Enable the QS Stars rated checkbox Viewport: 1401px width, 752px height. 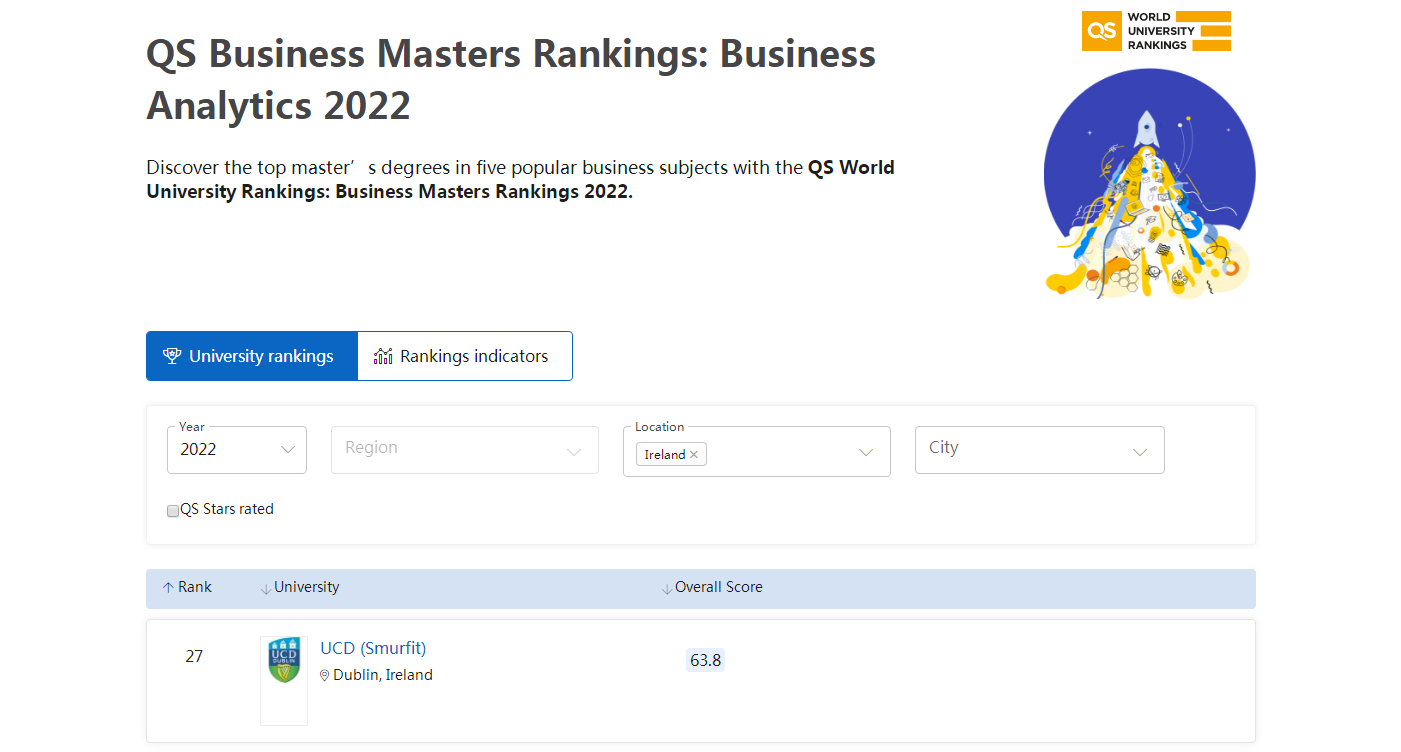coord(173,511)
